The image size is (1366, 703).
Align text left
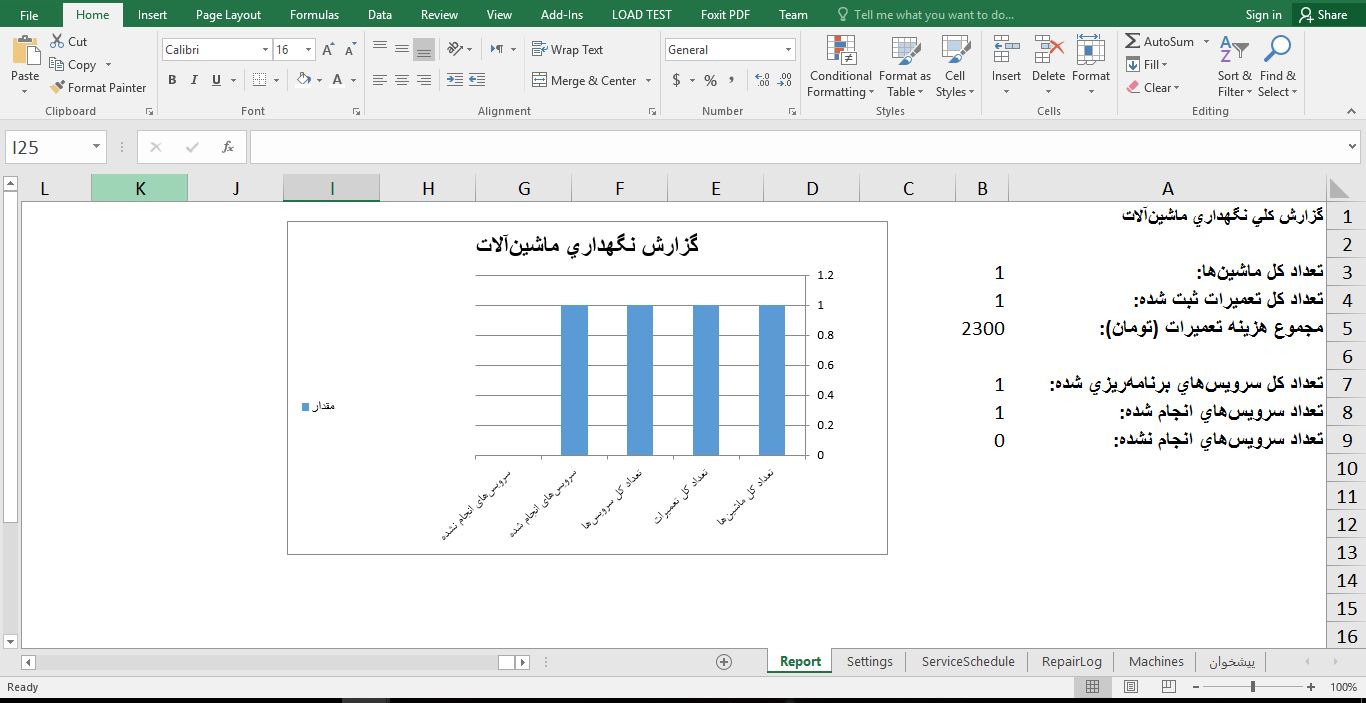pos(380,80)
